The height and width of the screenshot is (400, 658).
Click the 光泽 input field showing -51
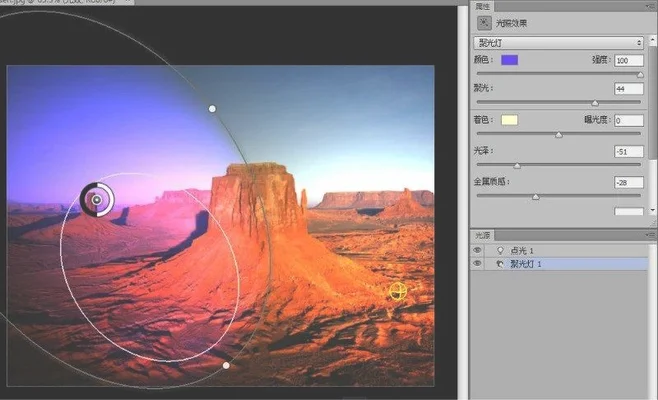[629, 152]
